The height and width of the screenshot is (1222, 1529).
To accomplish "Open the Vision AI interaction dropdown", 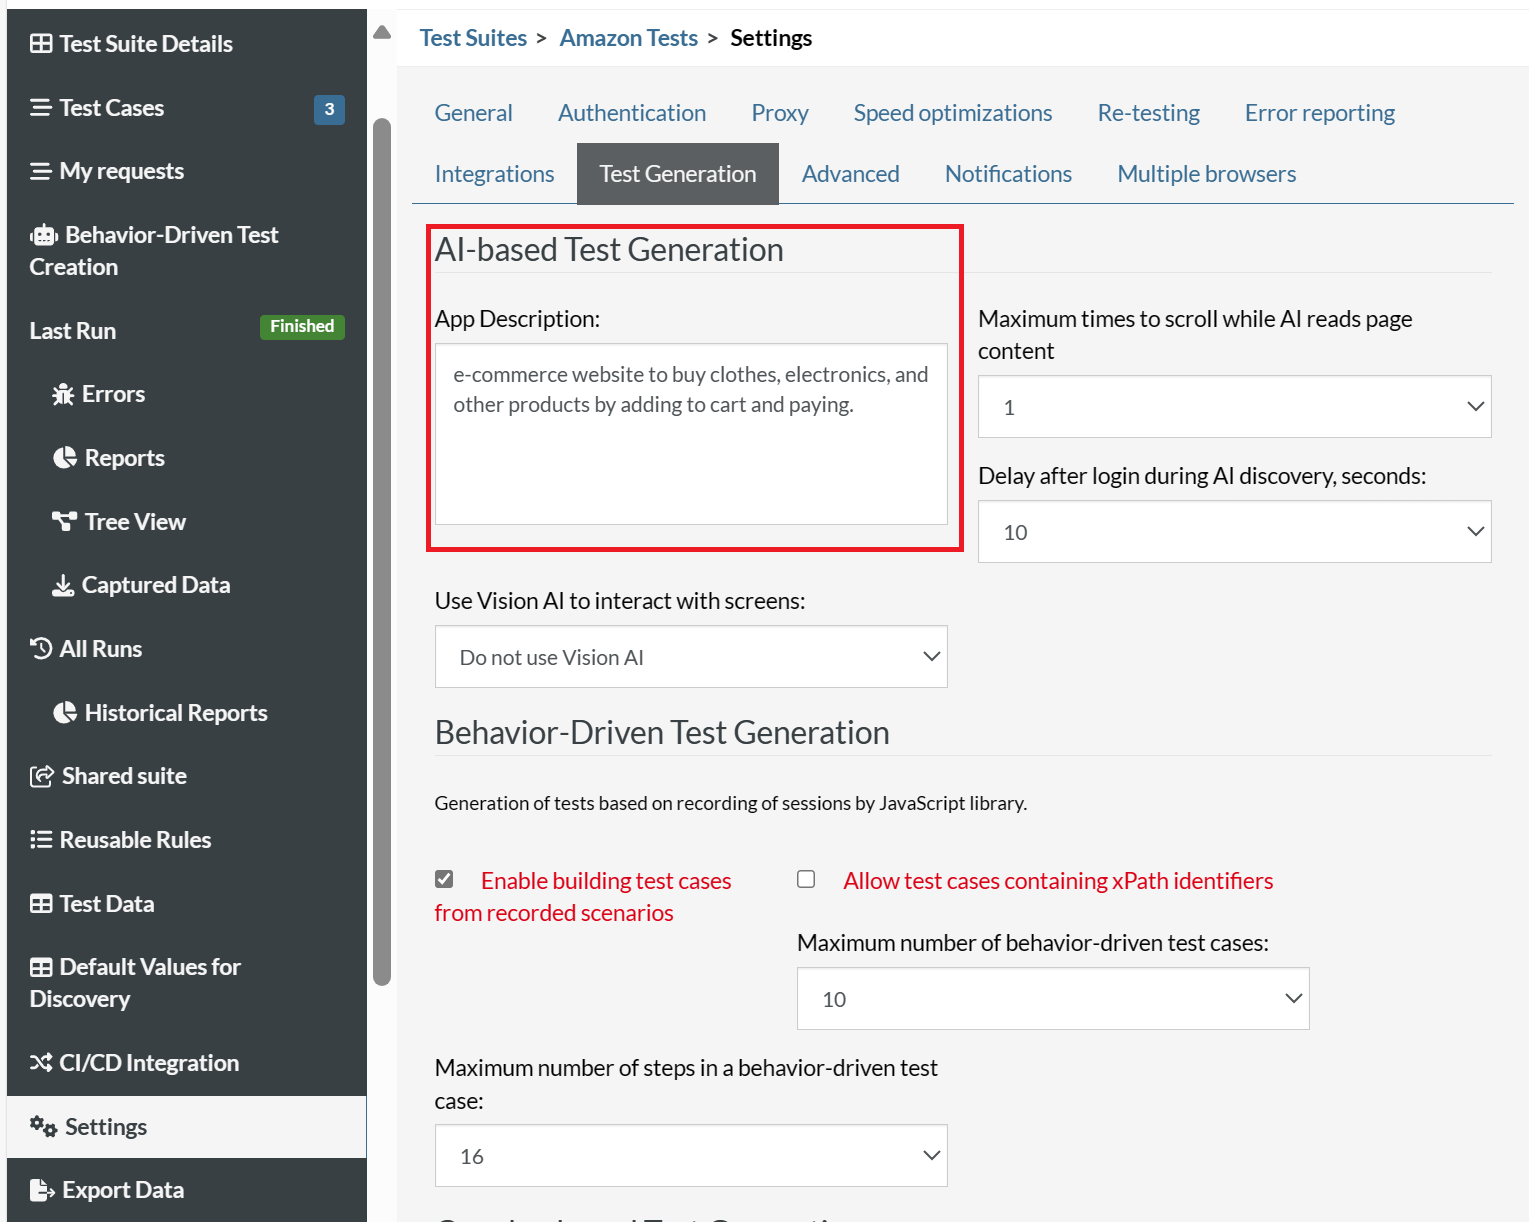I will tap(691, 657).
